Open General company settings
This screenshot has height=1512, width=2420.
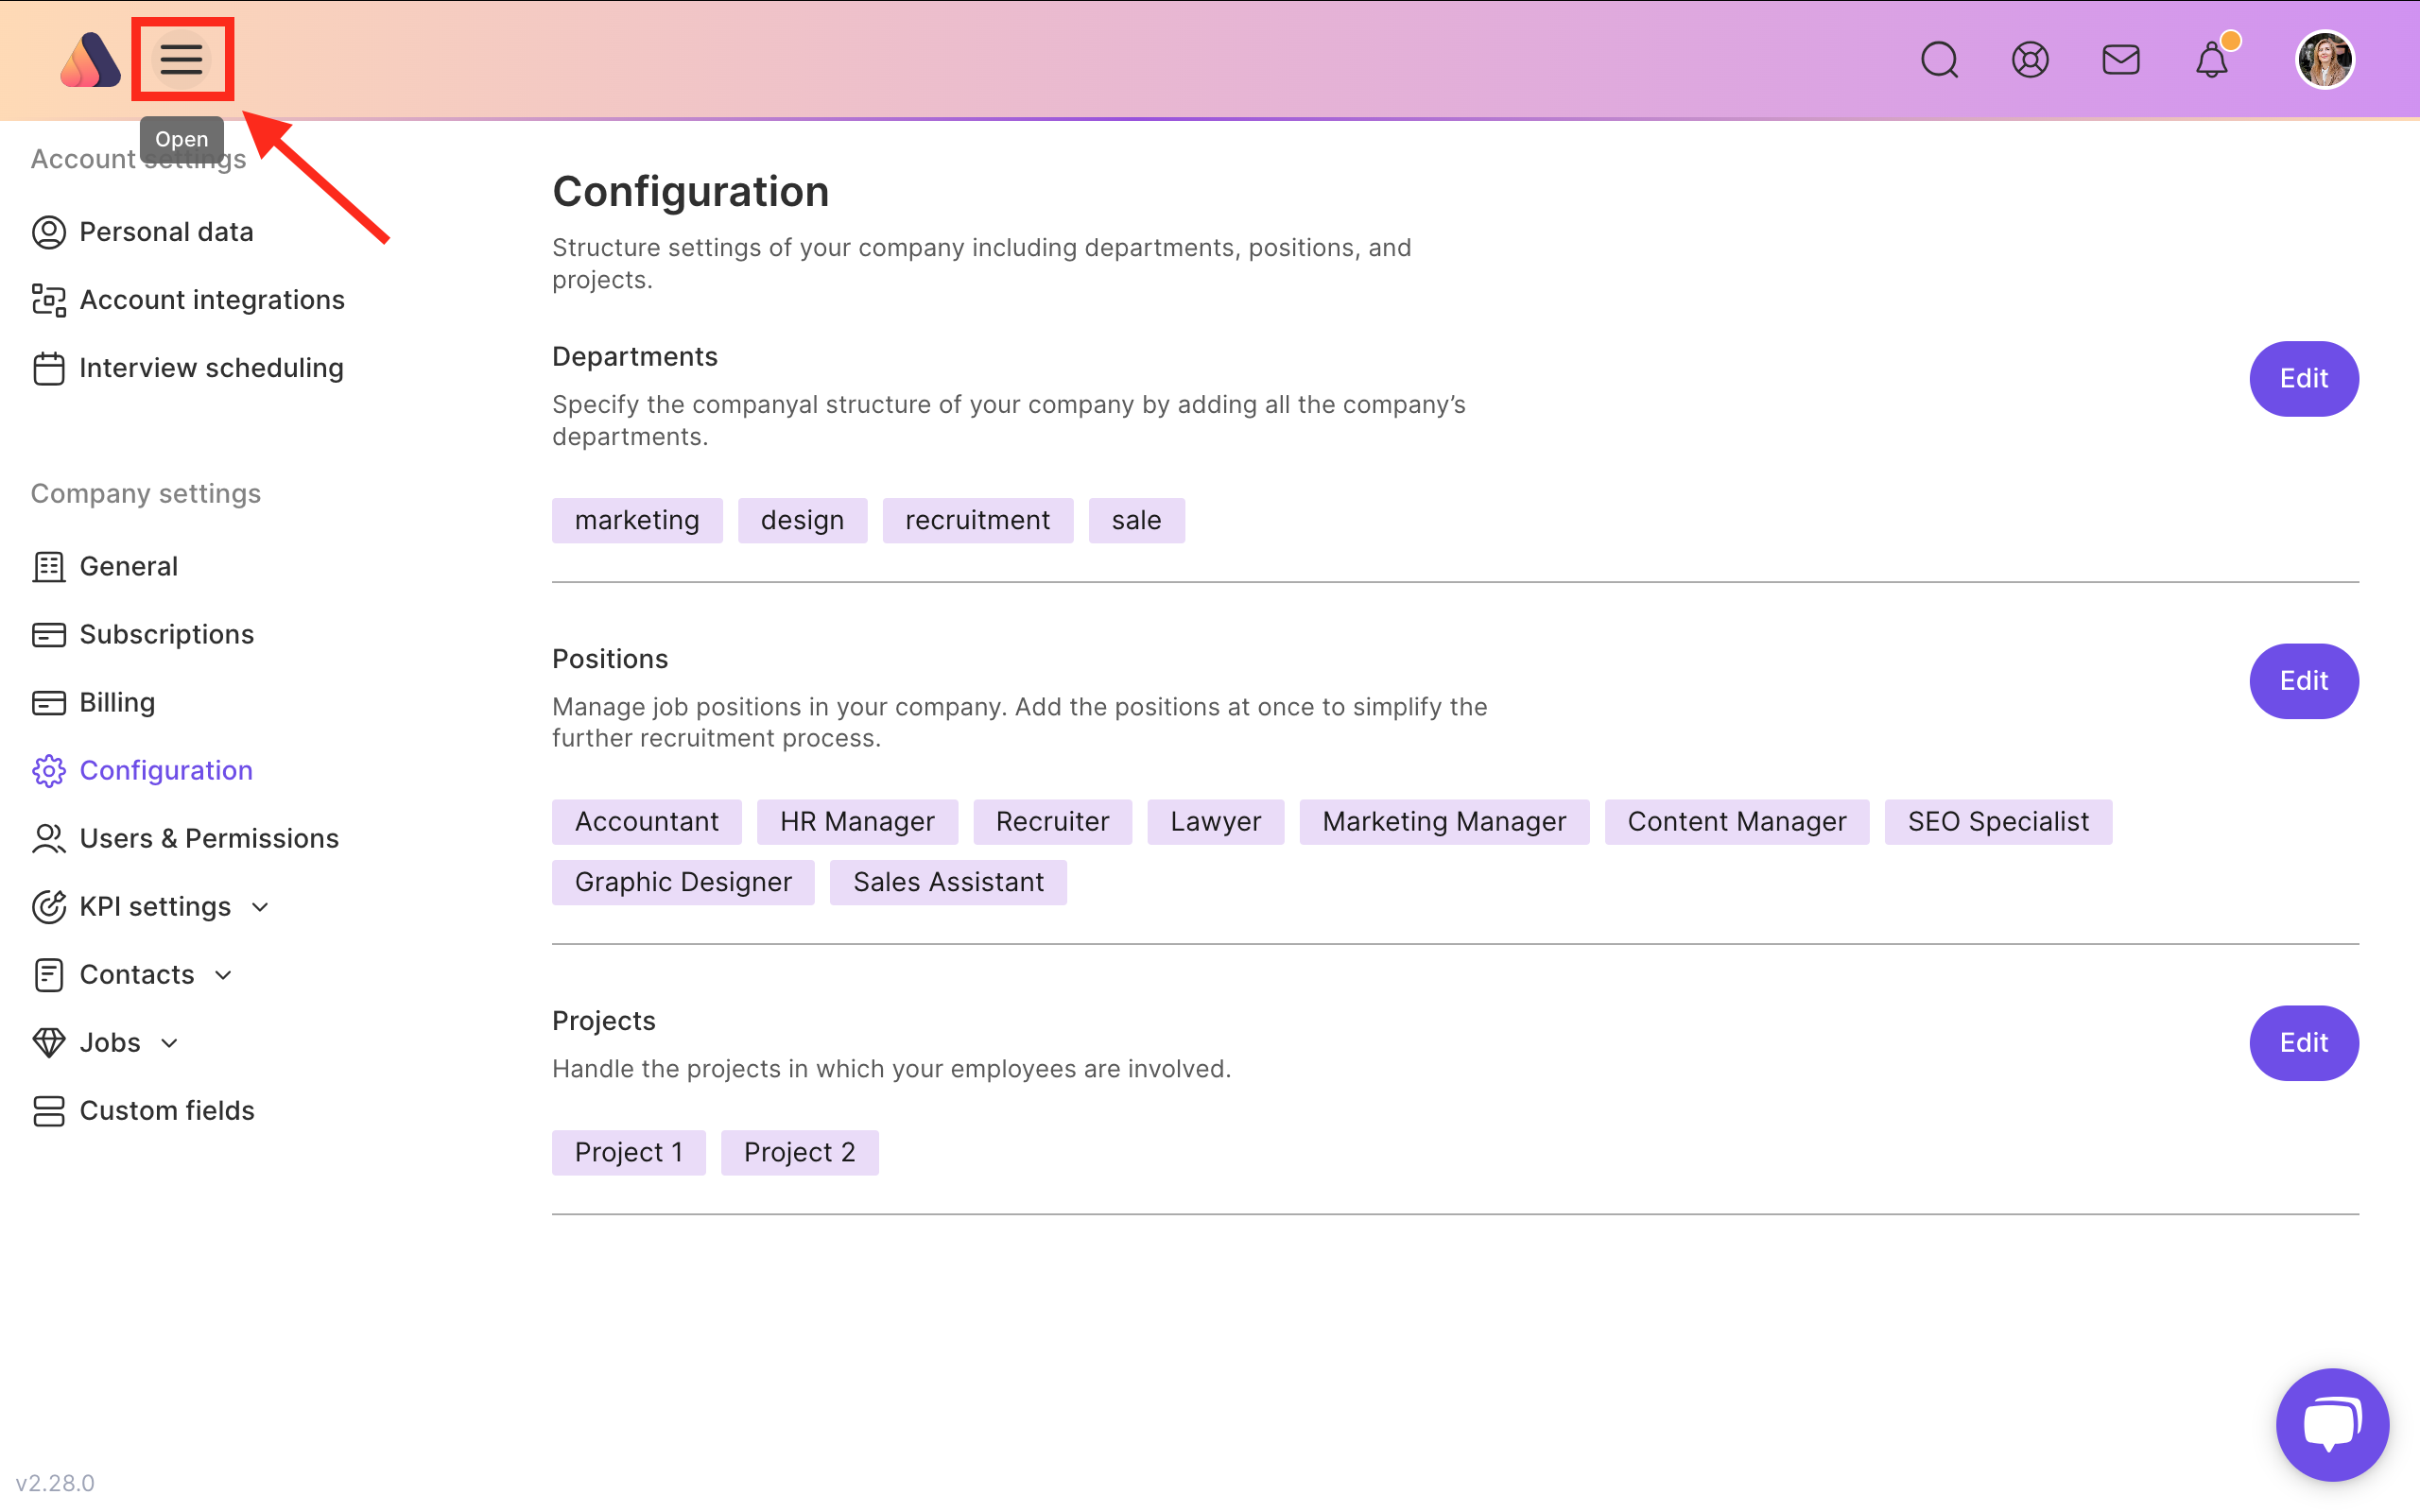coord(128,566)
